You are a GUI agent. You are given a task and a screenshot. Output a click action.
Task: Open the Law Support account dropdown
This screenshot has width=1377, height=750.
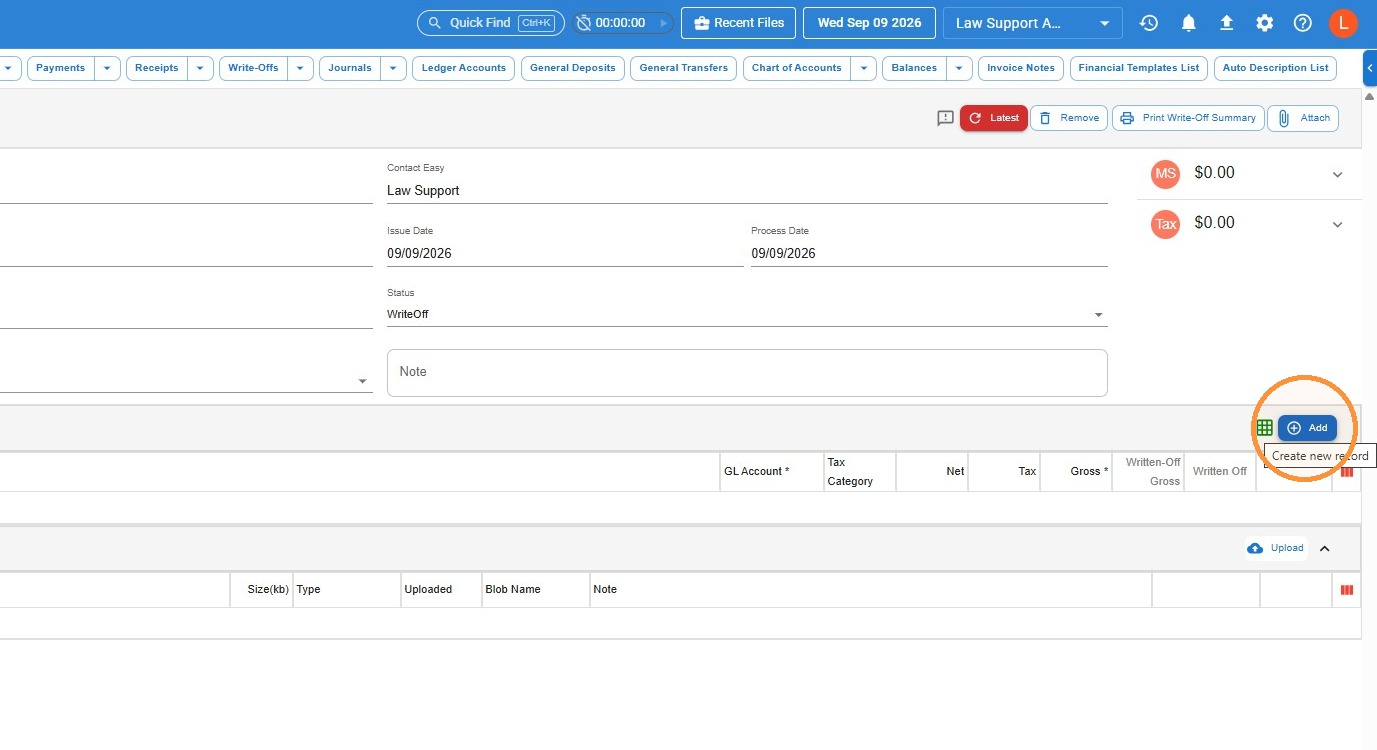(x=1032, y=23)
